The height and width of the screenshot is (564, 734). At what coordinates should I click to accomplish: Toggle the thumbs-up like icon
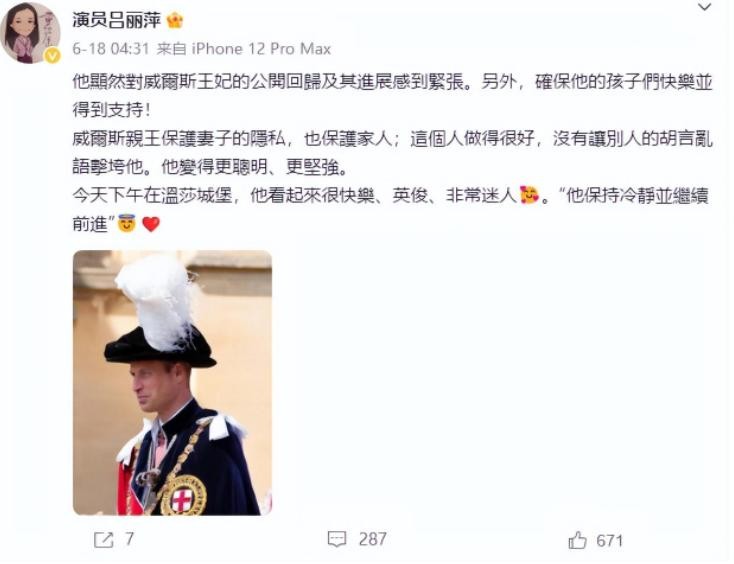577,540
